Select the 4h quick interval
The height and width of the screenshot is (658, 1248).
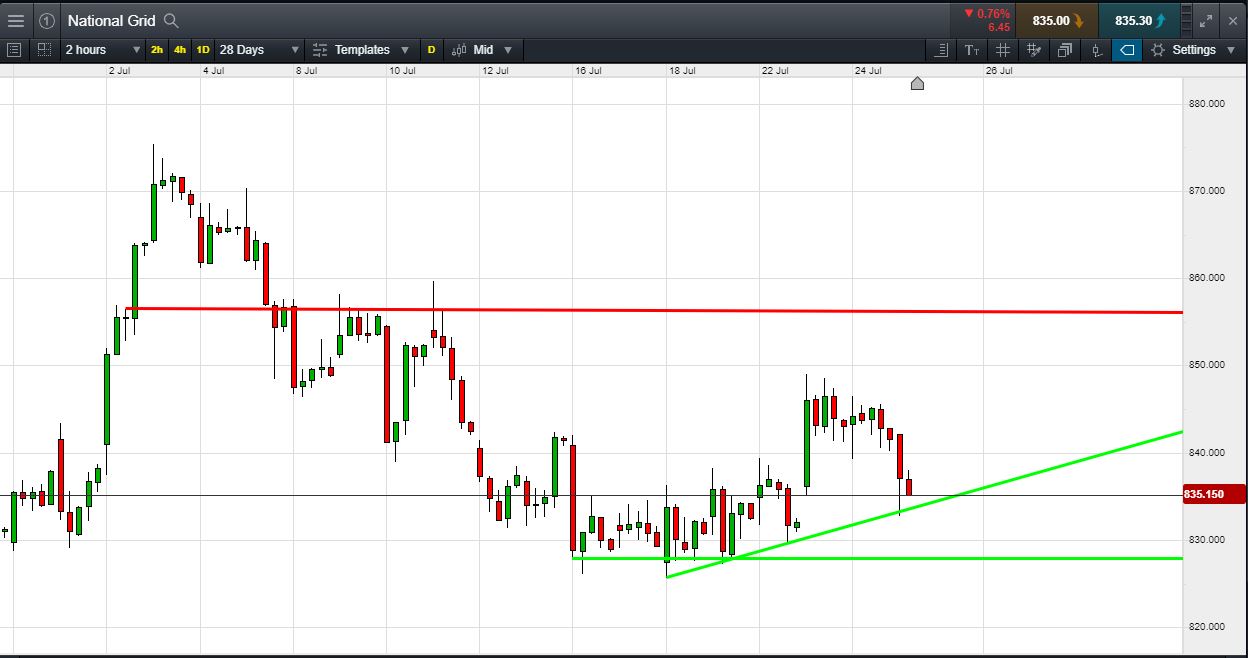point(180,49)
